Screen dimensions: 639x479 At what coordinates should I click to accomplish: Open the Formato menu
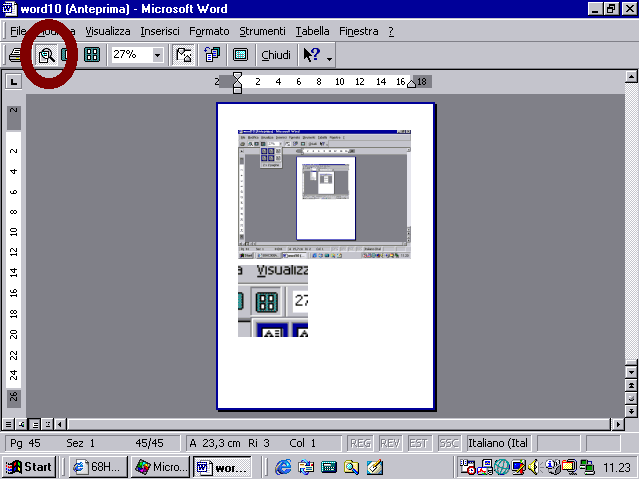[x=209, y=31]
